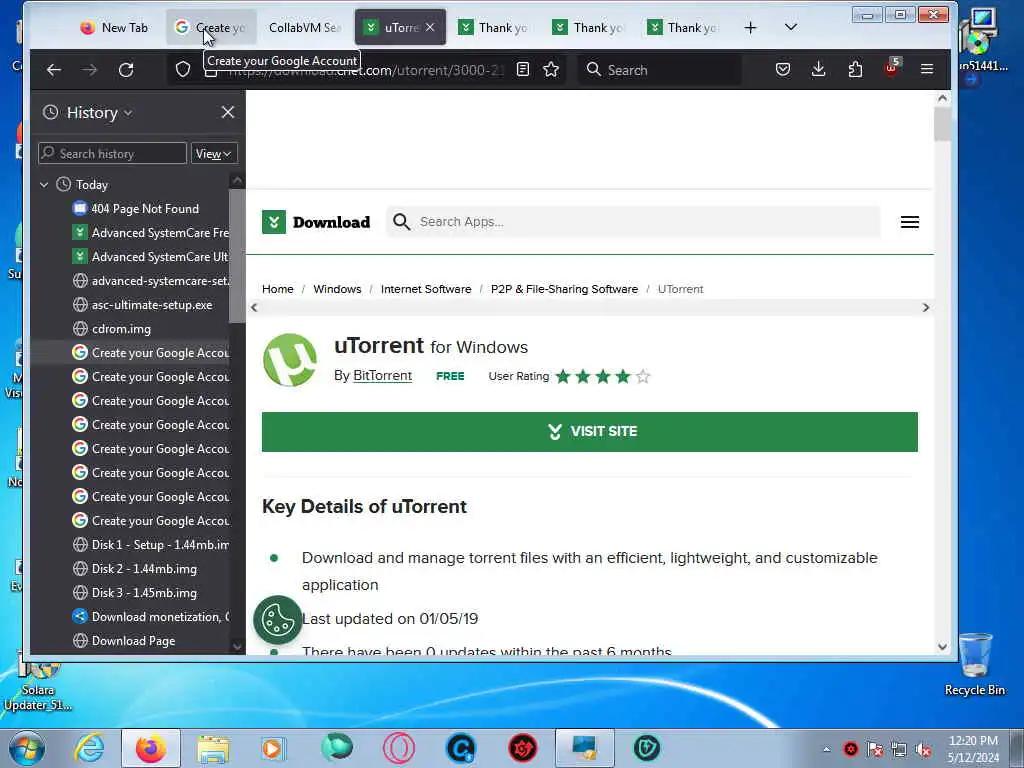Image resolution: width=1024 pixels, height=768 pixels.
Task: Open the Windows Start button
Action: point(27,748)
